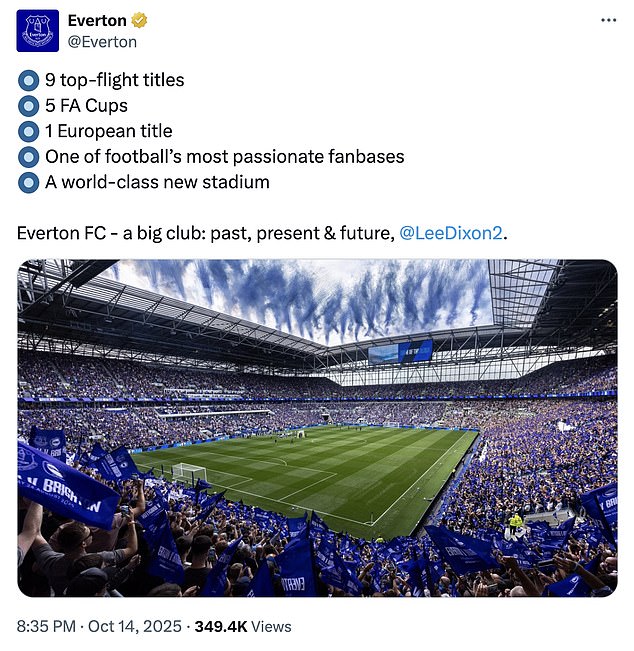View the 349.4K Views analytics
The image size is (634, 651).
[x=242, y=626]
